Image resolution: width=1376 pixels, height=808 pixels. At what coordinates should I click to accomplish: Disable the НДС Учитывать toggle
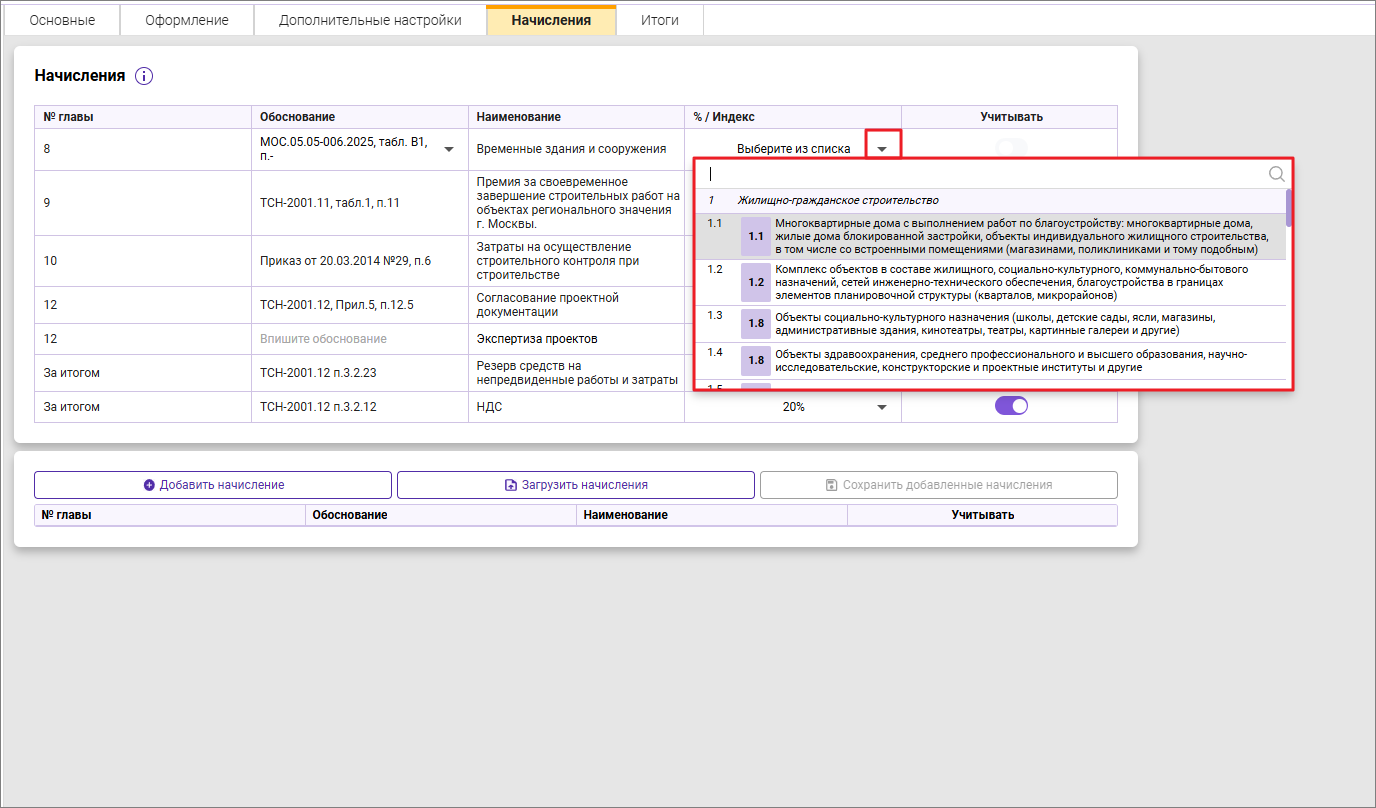[x=1011, y=406]
